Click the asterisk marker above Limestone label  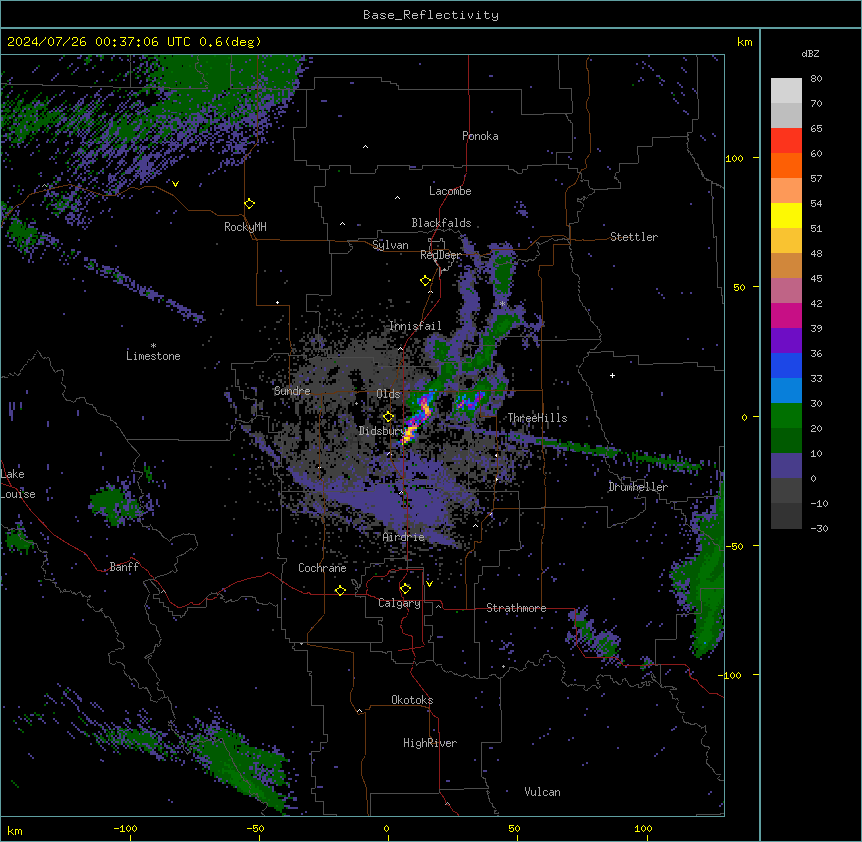click(153, 346)
